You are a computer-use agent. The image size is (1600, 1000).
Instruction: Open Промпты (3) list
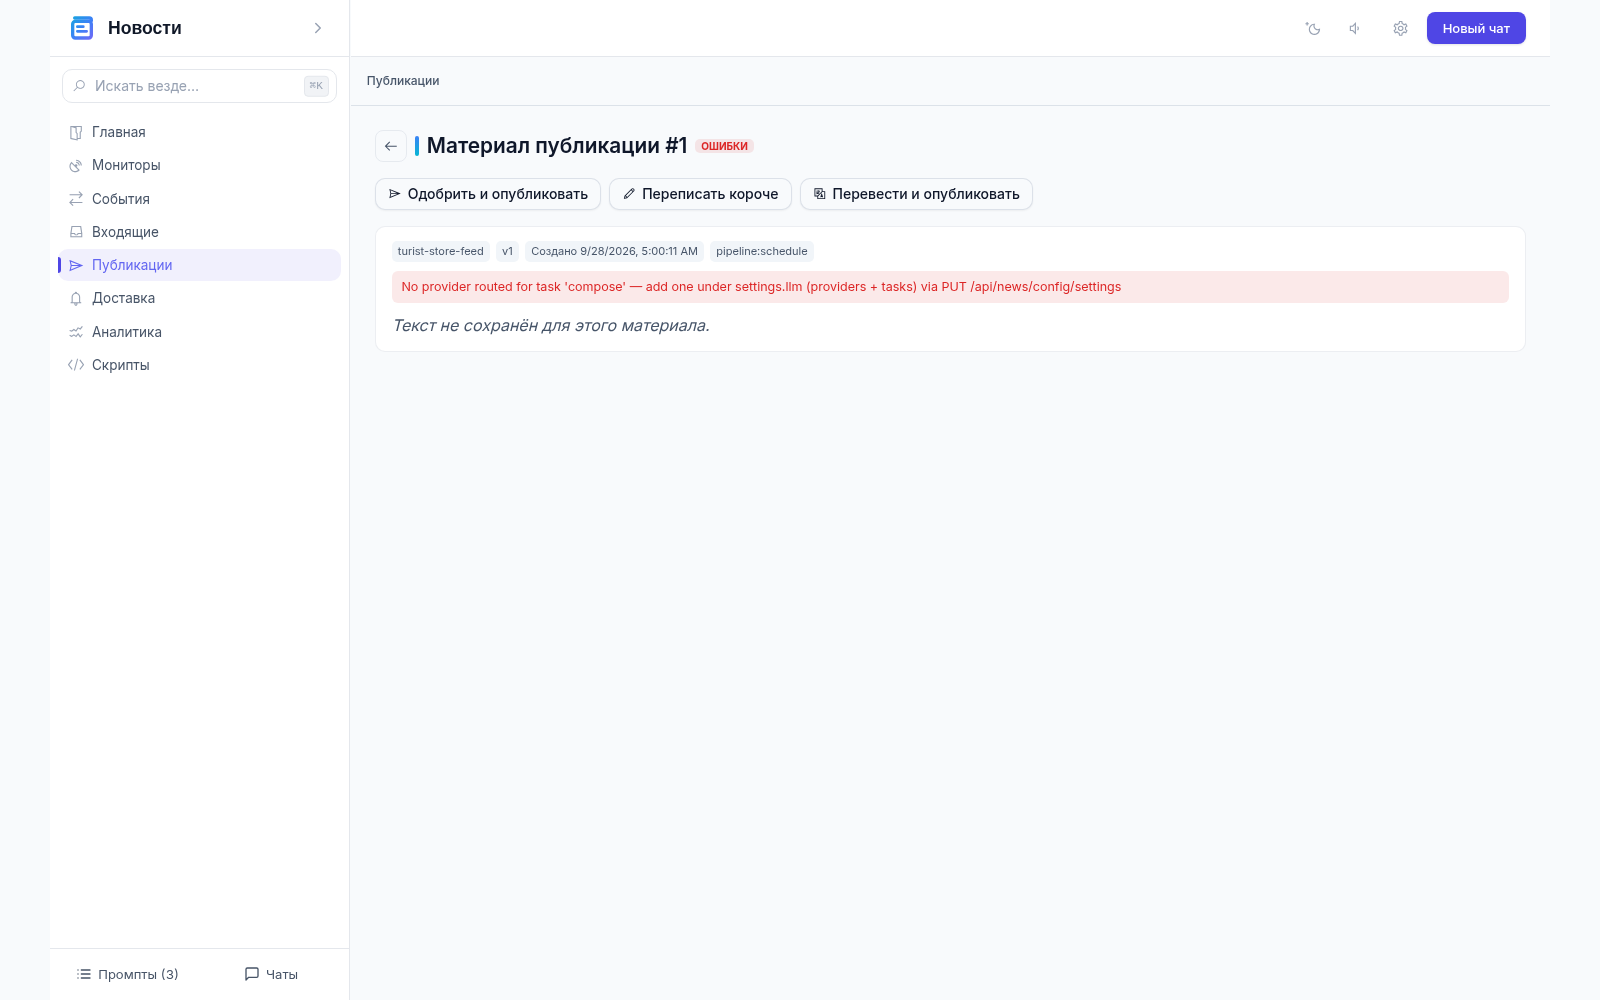(x=128, y=974)
